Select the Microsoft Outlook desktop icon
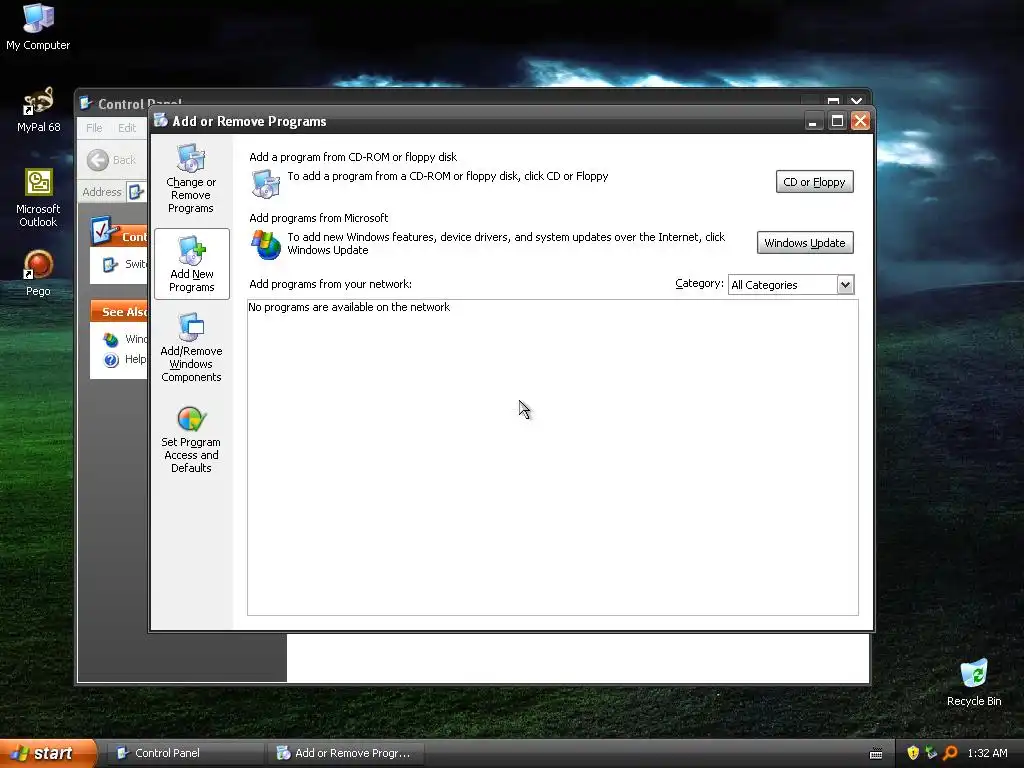Screen dimensions: 1024x768 39,198
